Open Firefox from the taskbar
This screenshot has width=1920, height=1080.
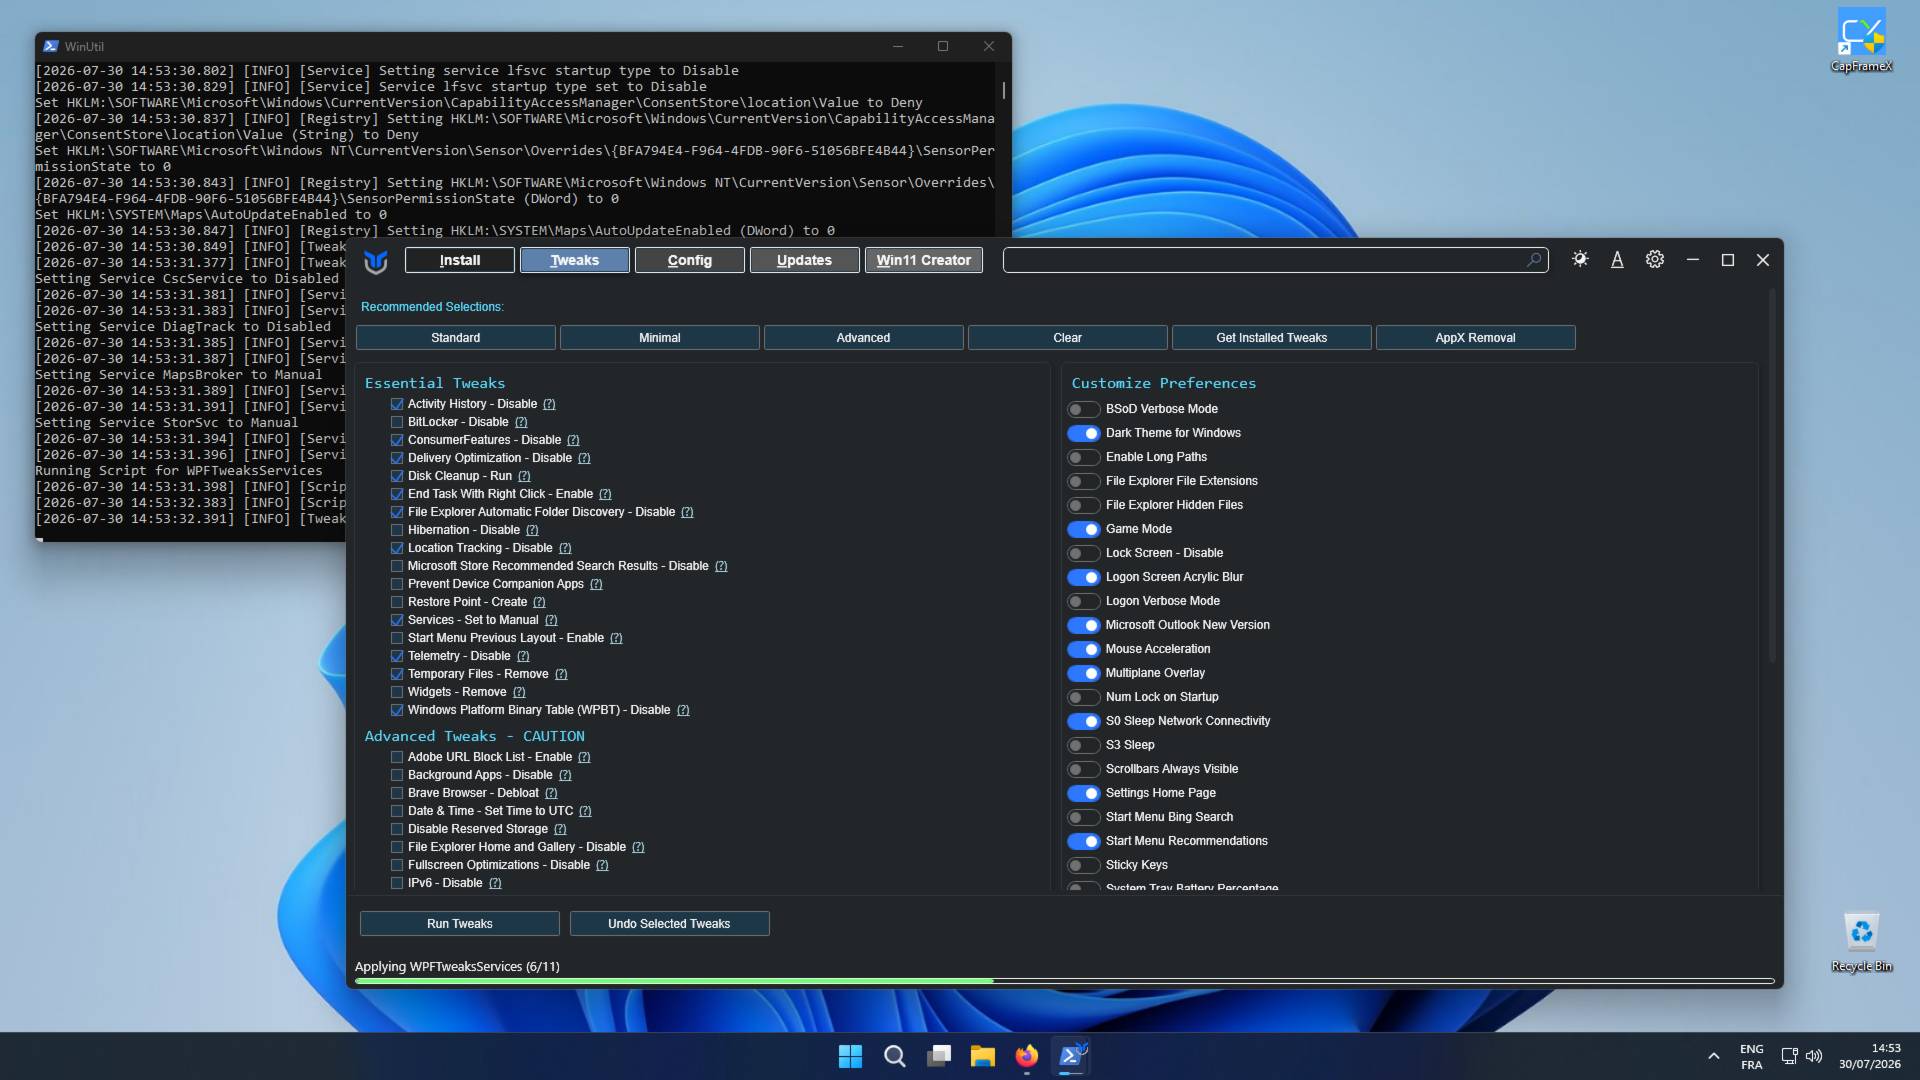click(1026, 1056)
